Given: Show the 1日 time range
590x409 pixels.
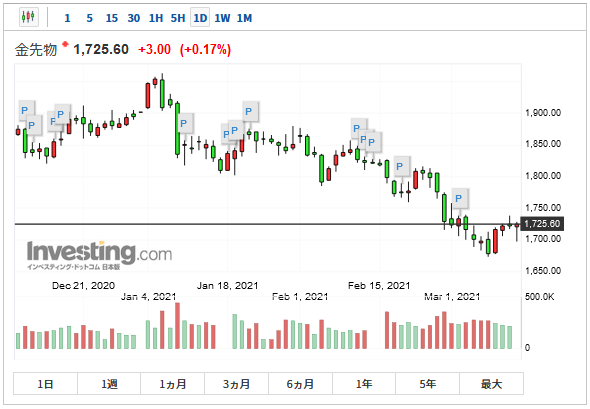Looking at the screenshot, I should (46, 384).
